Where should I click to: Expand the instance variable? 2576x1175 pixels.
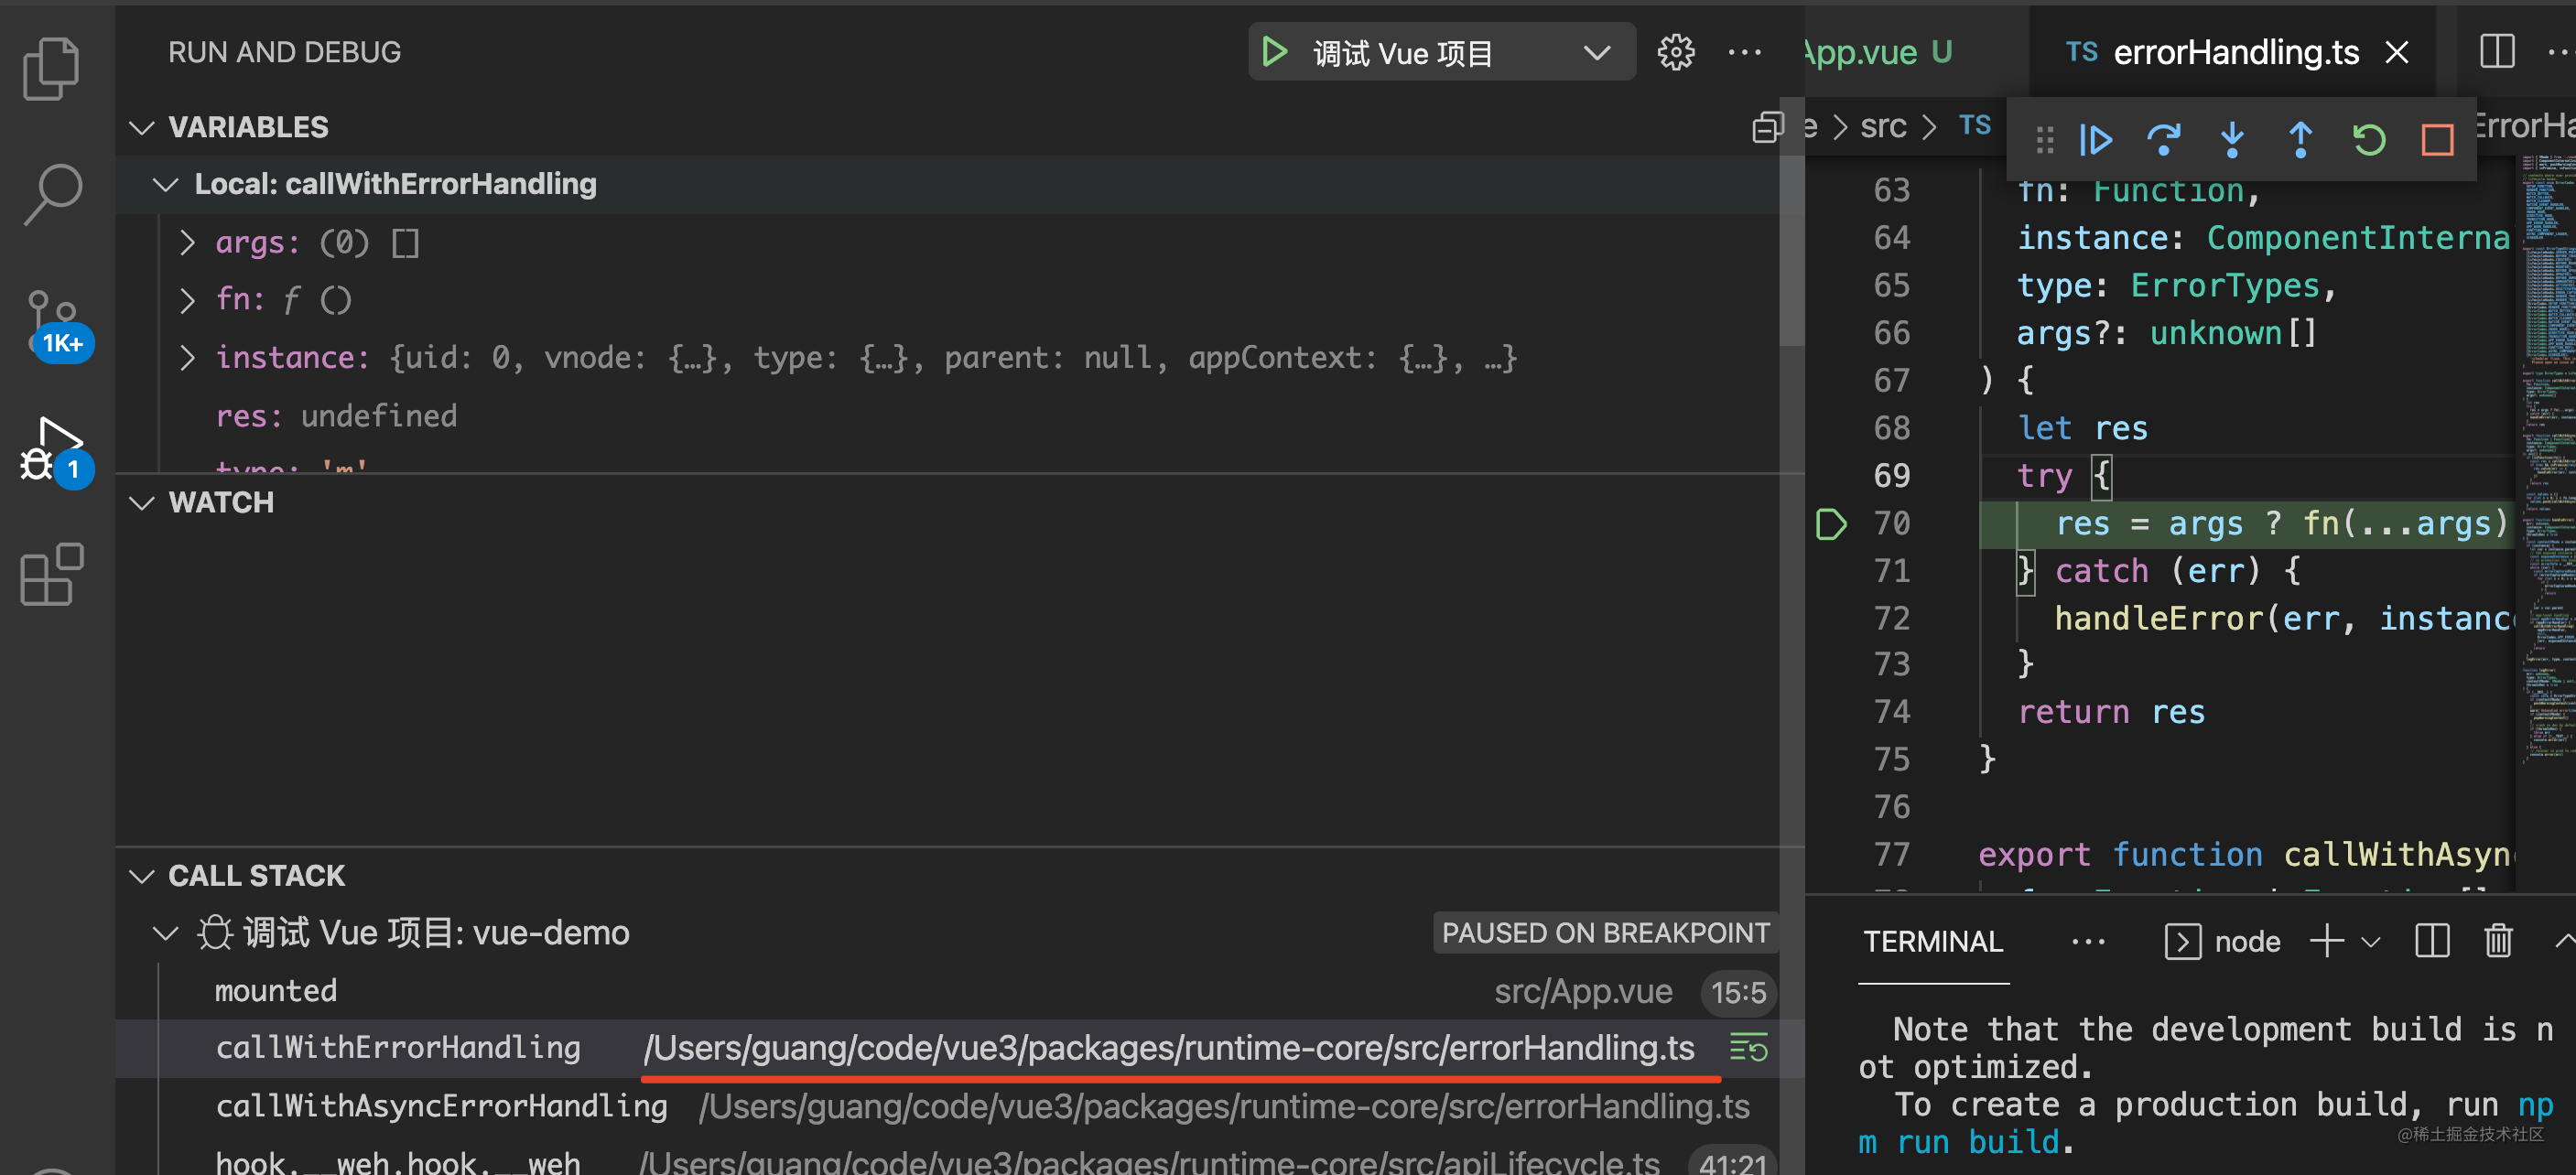coord(187,358)
